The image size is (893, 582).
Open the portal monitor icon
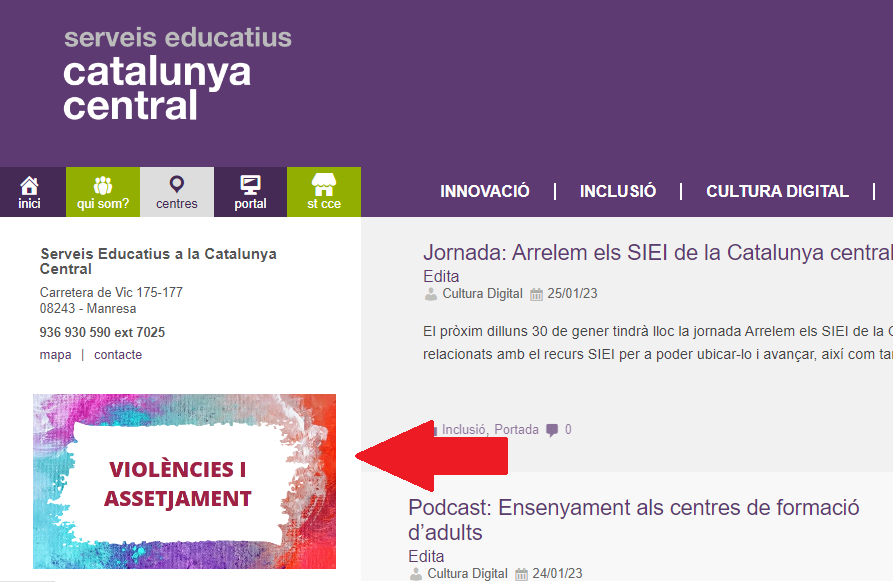250,185
